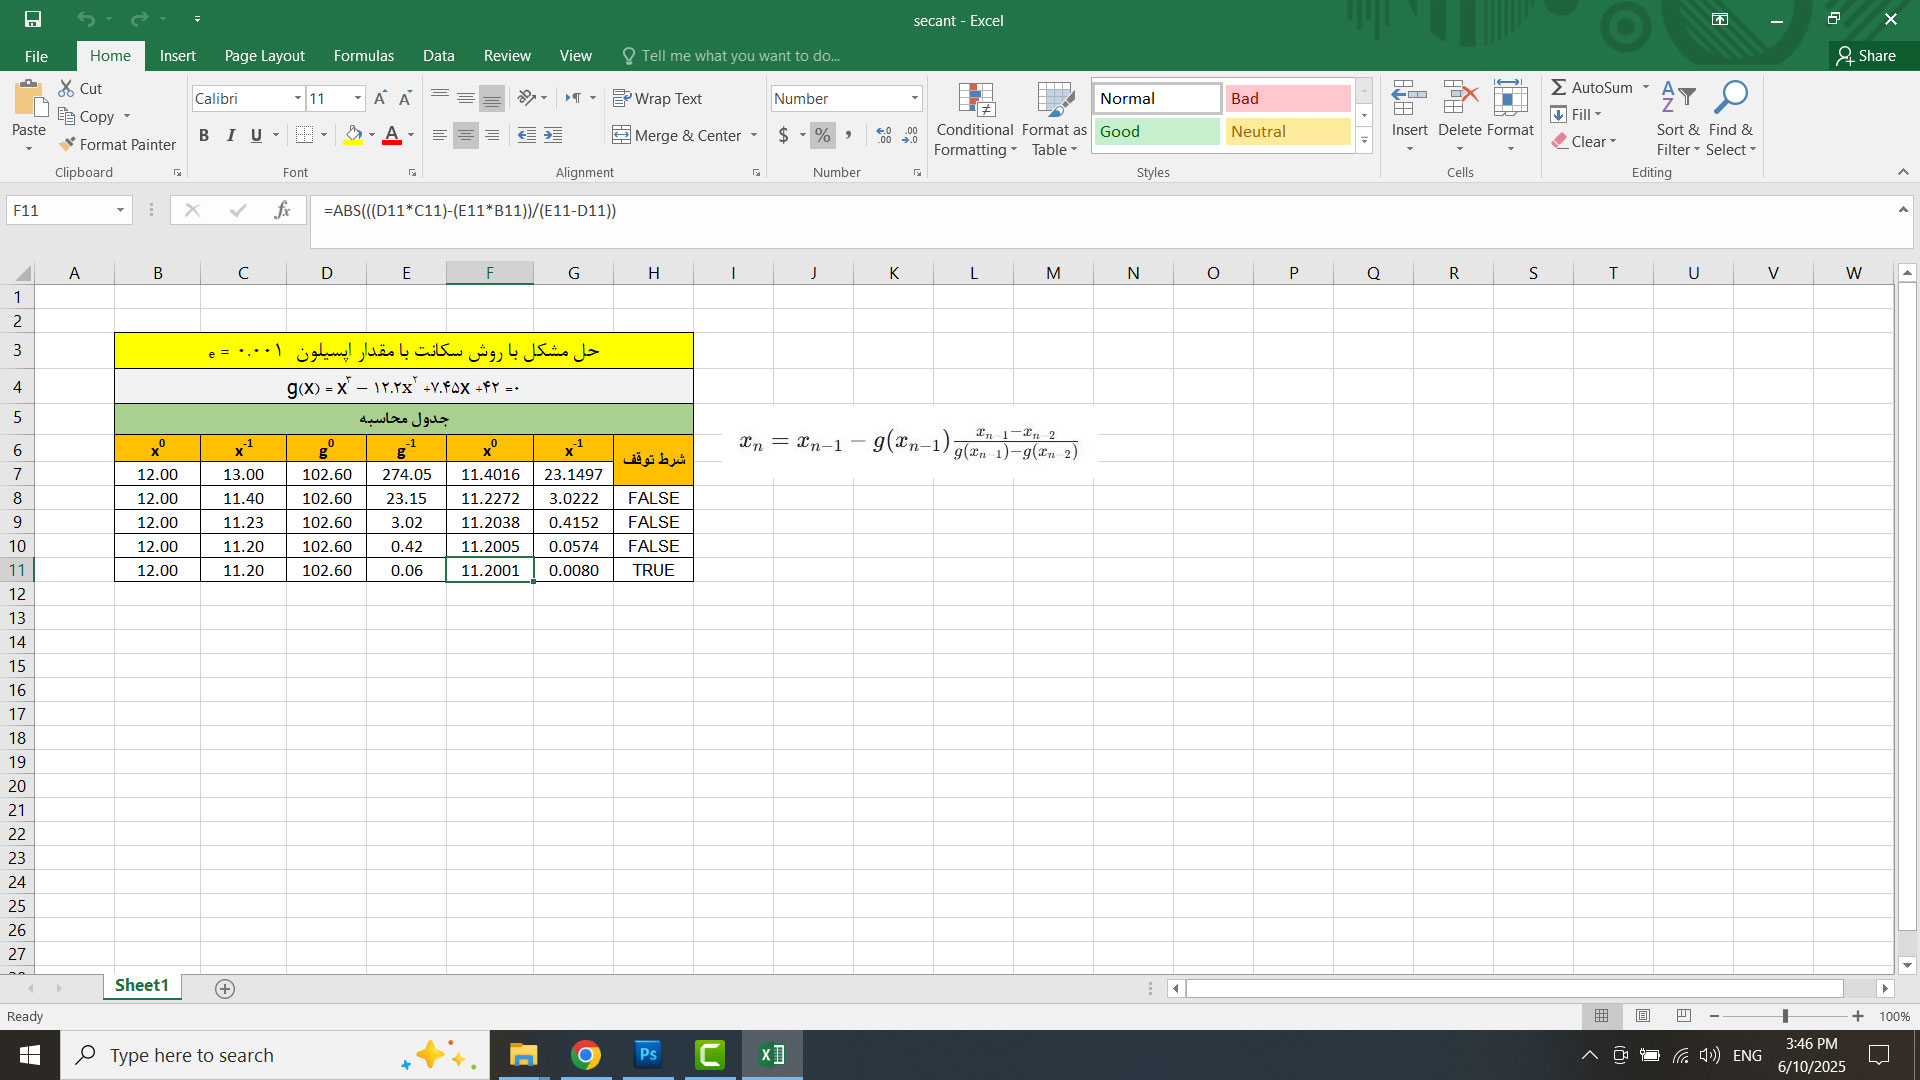Apply the Bad cell style
Viewport: 1920px width, 1080px height.
[1288, 98]
